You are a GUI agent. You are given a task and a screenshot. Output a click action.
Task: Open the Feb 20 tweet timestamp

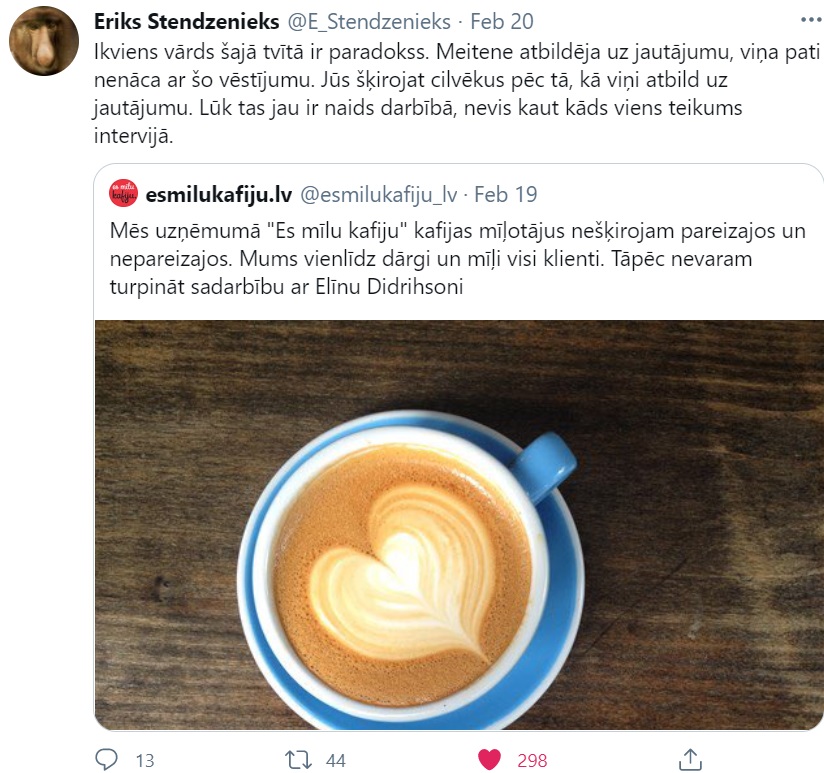(x=502, y=22)
